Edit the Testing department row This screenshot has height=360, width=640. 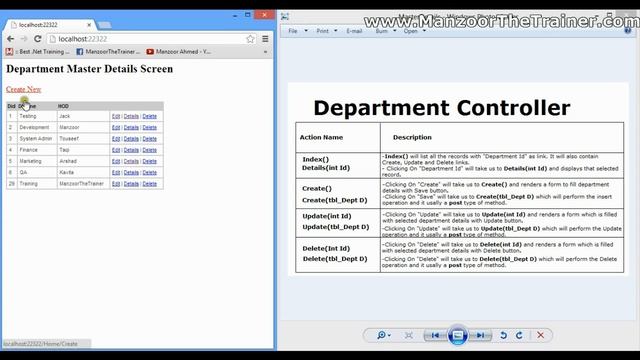(x=116, y=116)
